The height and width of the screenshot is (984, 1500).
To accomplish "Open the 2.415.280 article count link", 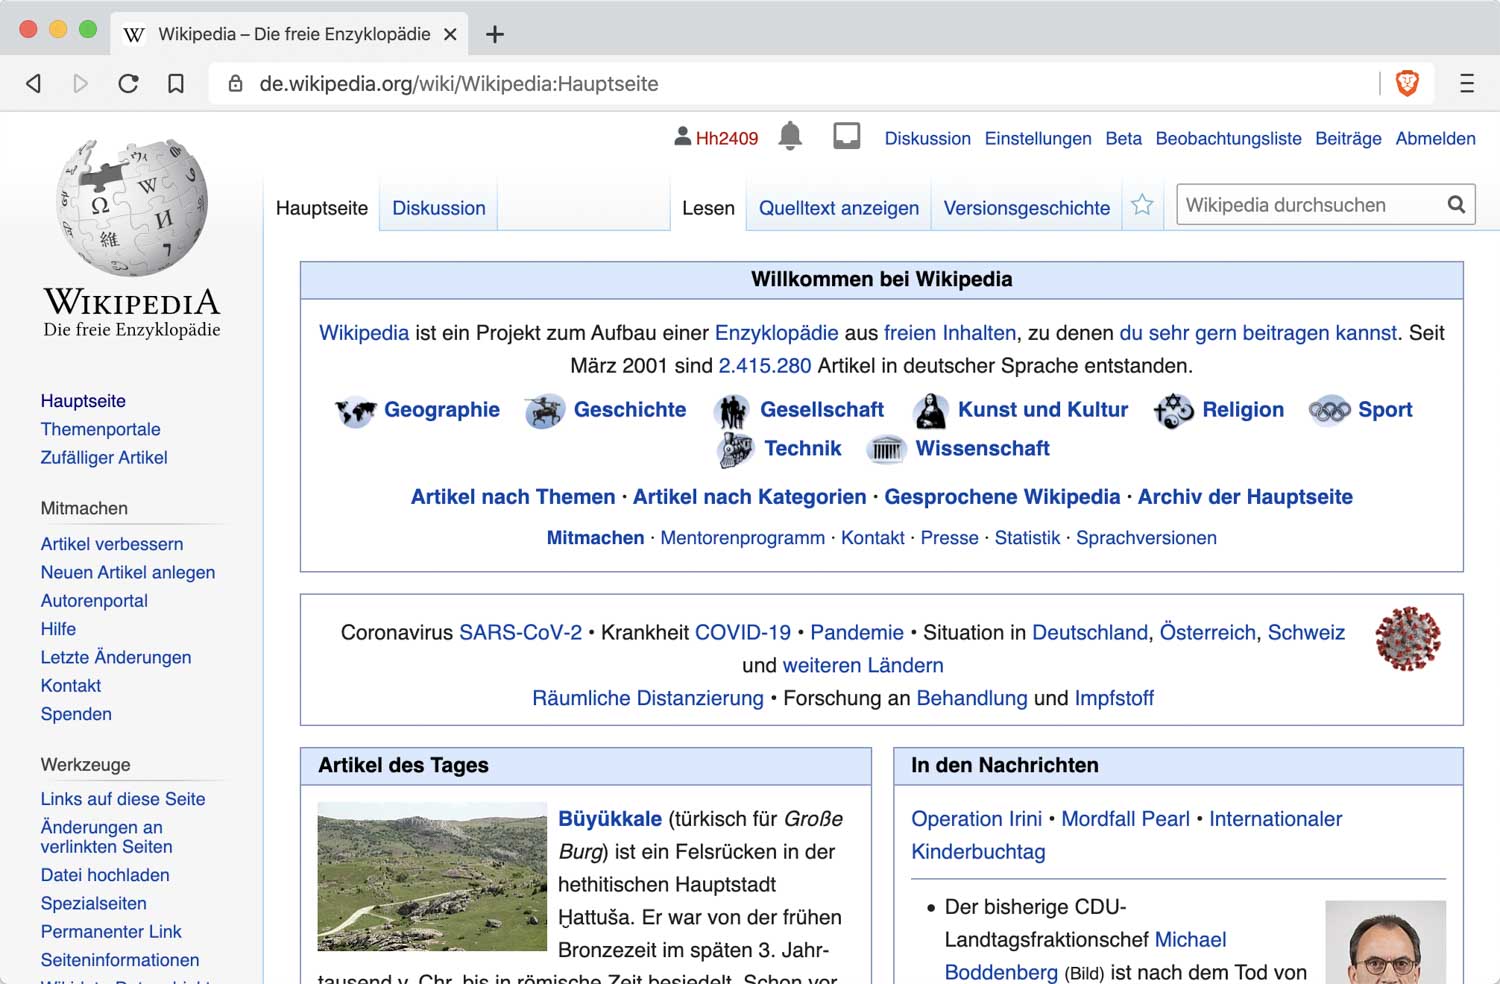I will click(765, 366).
